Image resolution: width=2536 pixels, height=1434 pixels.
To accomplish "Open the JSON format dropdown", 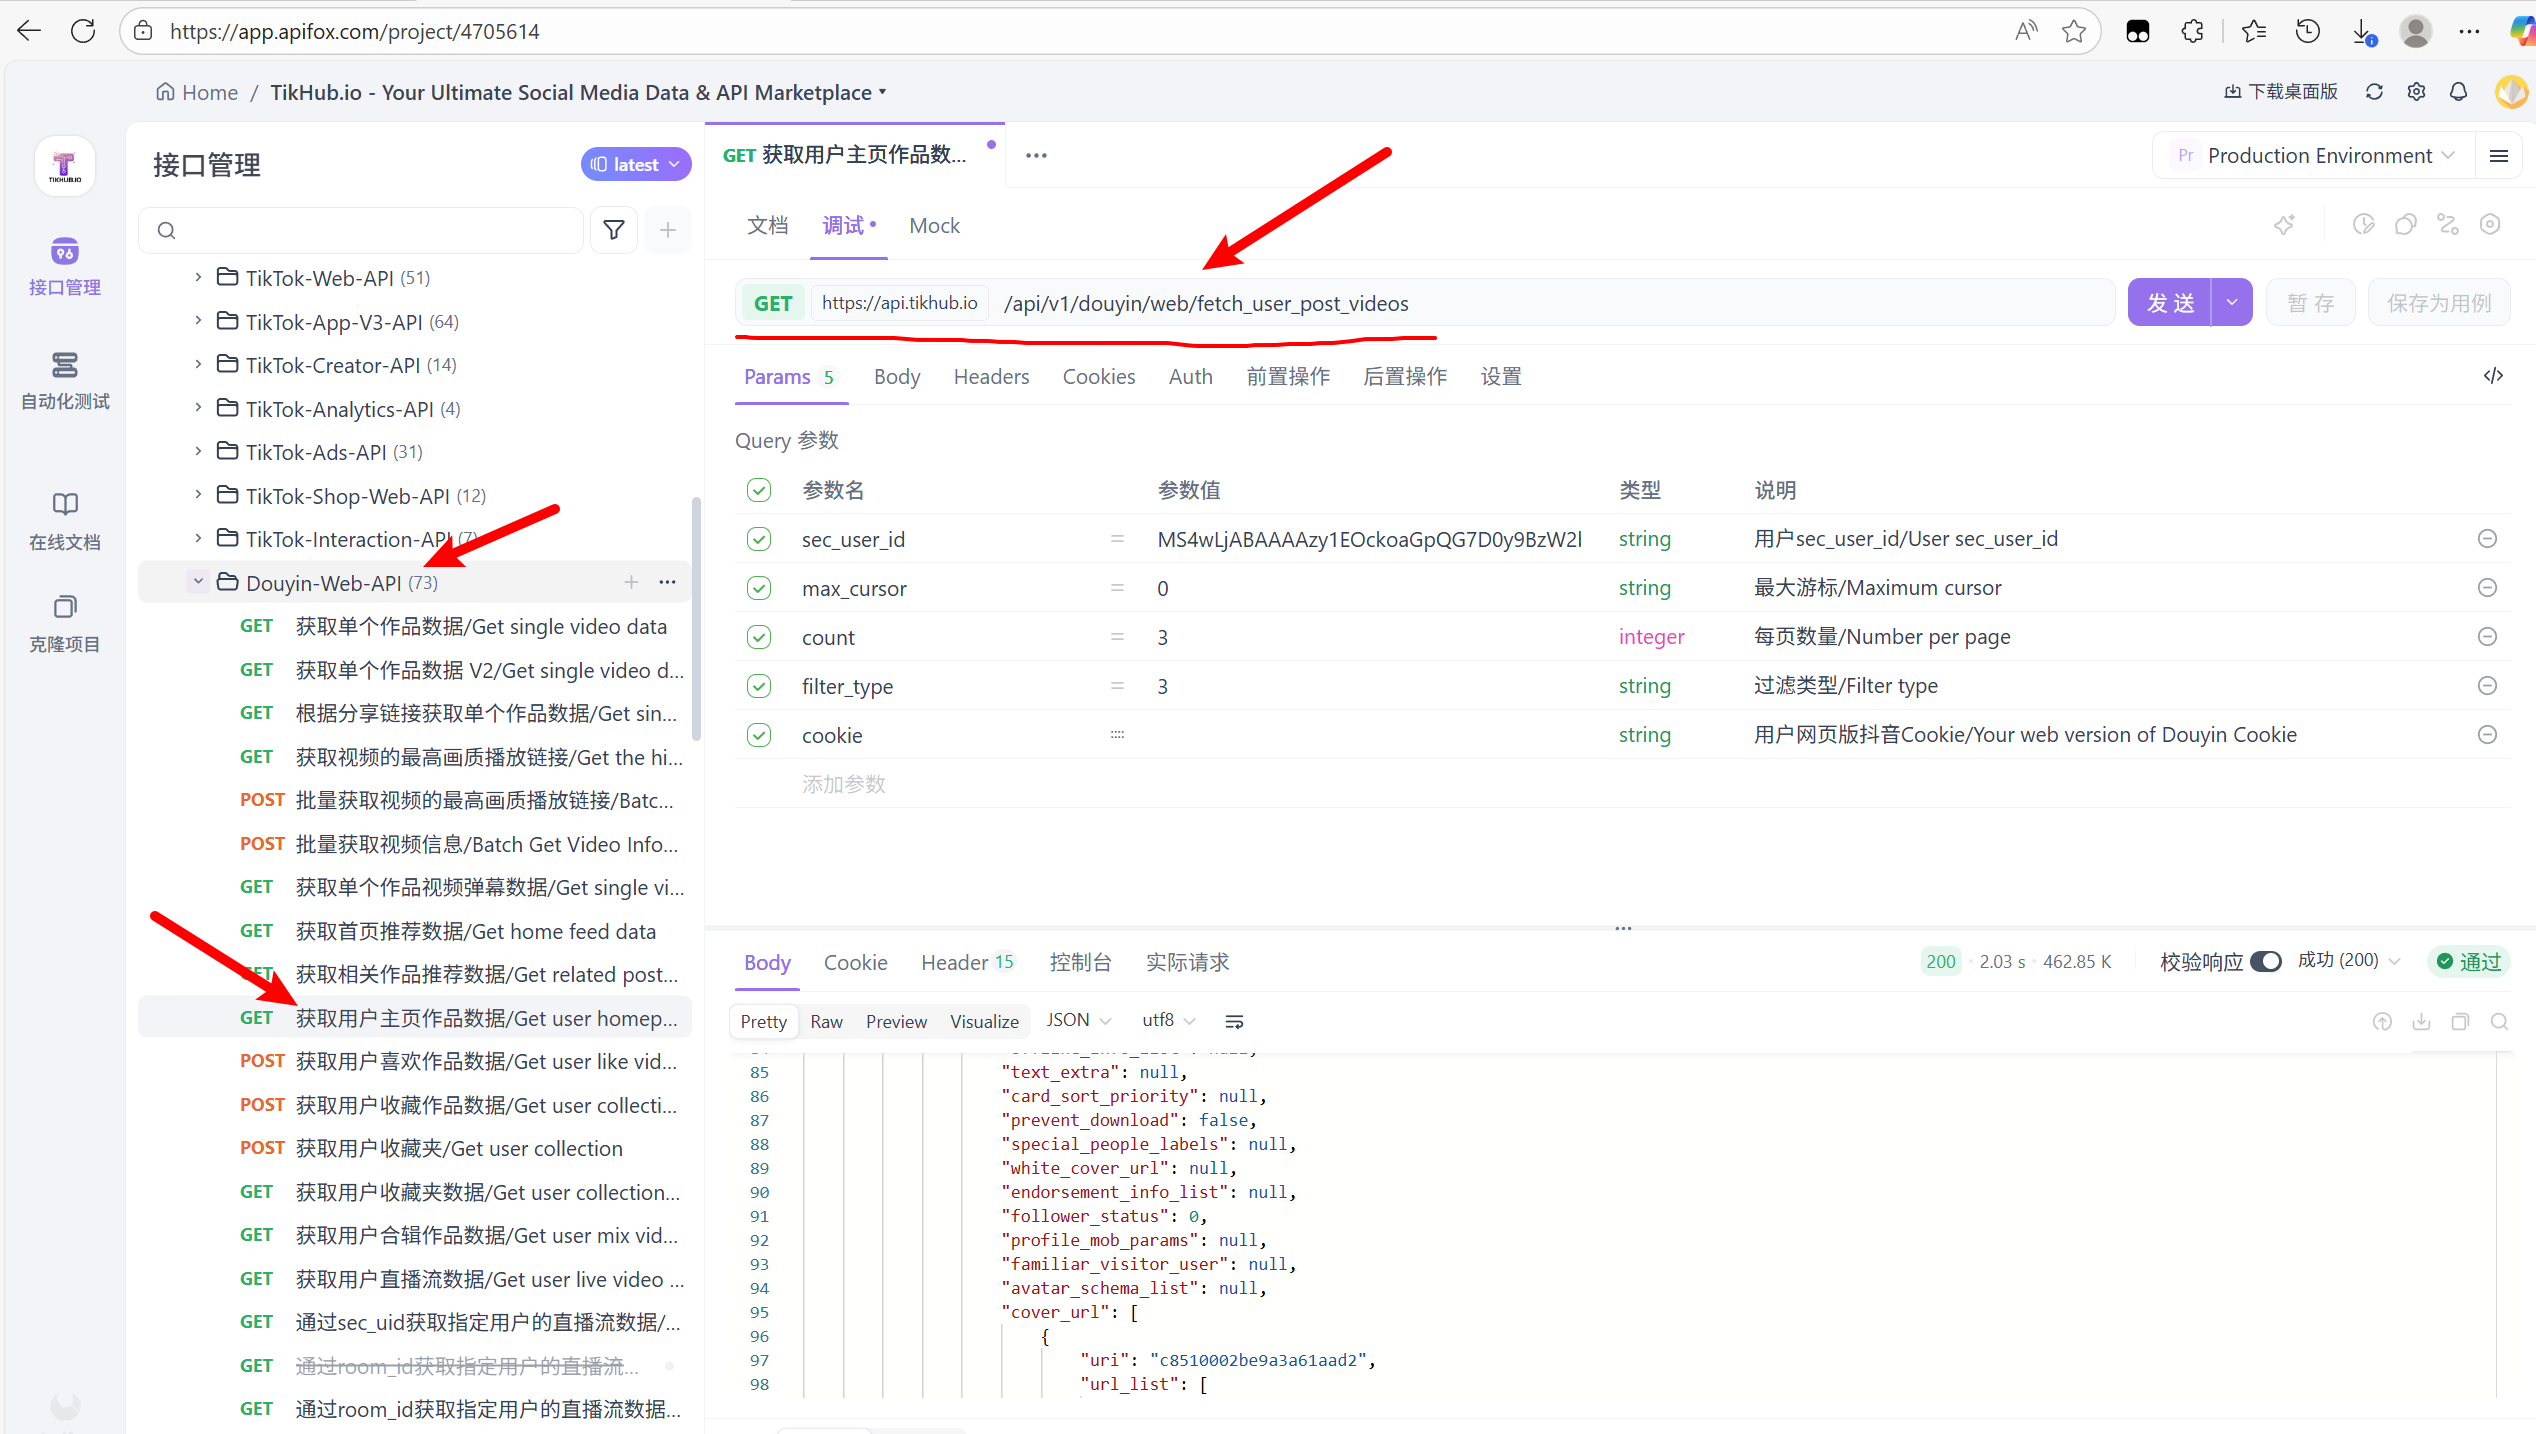I will (1078, 1020).
